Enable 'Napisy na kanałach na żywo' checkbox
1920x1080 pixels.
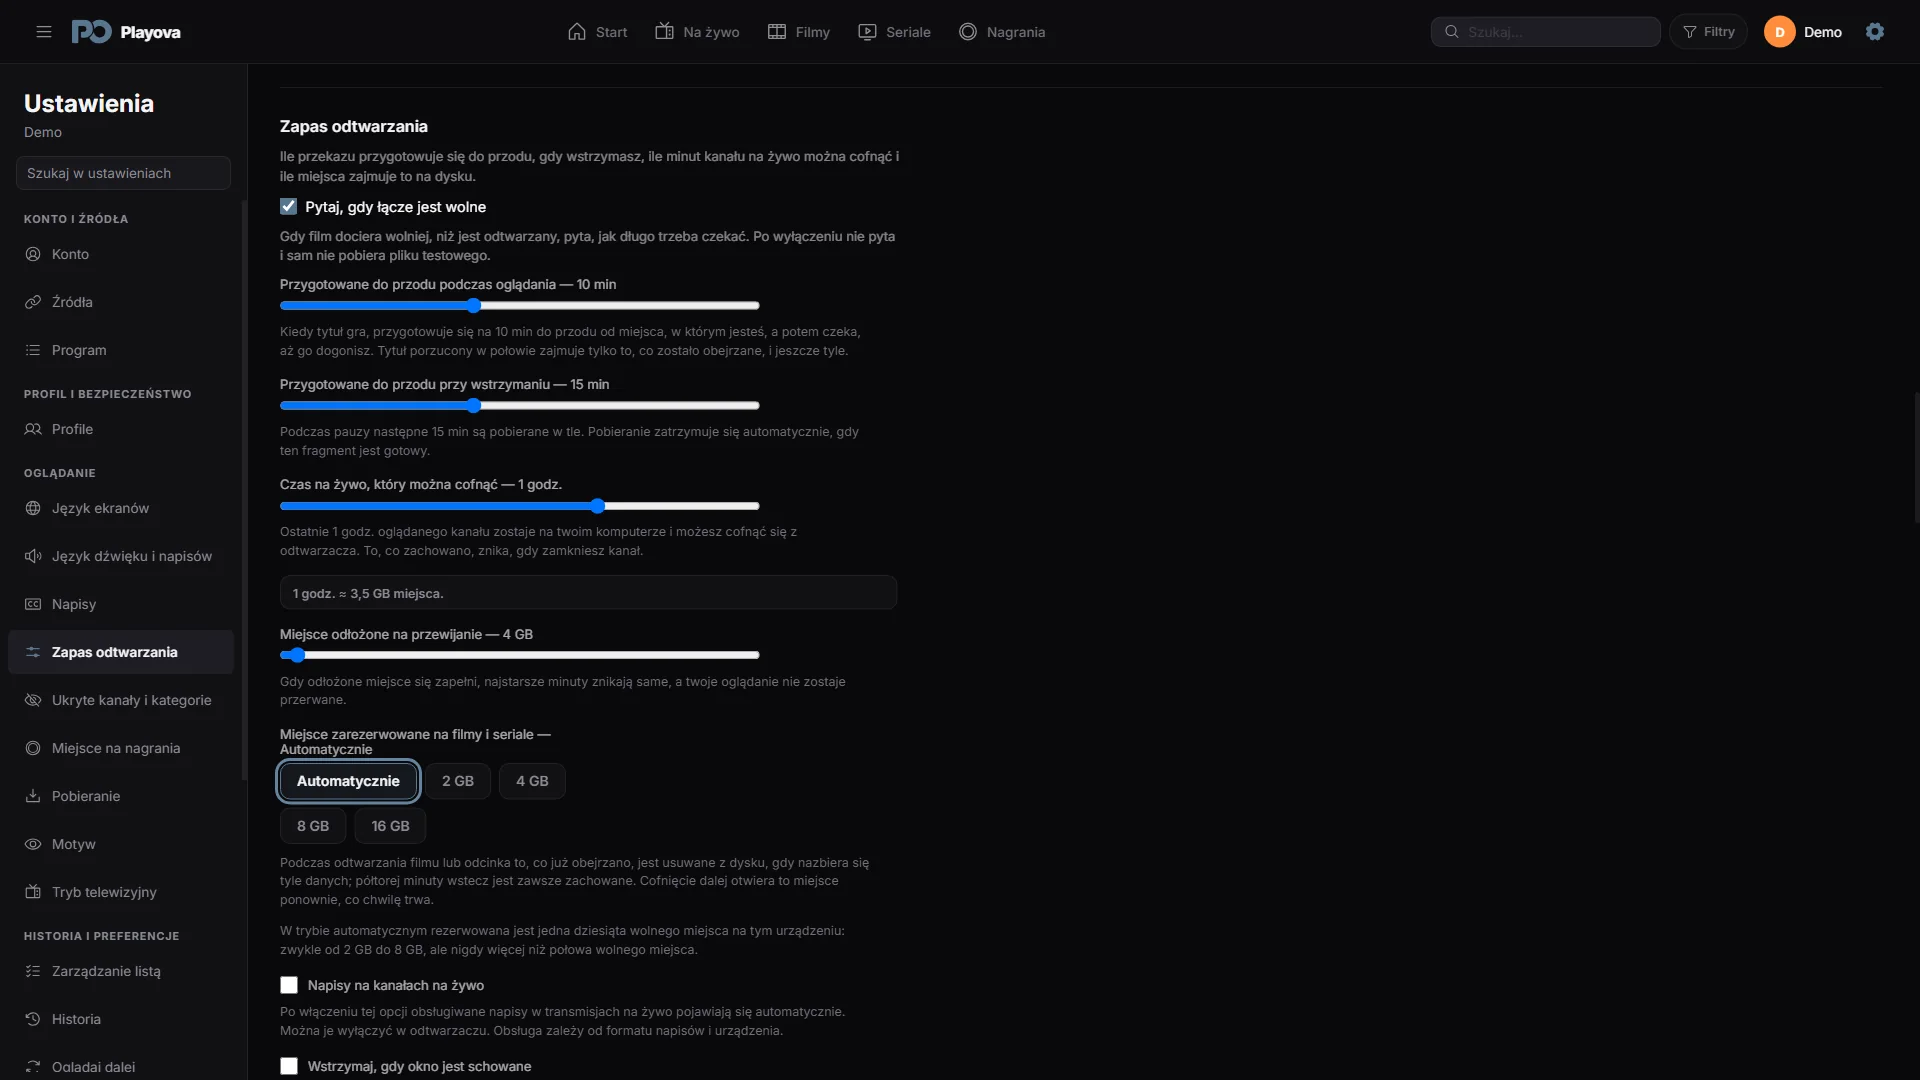pos(289,985)
